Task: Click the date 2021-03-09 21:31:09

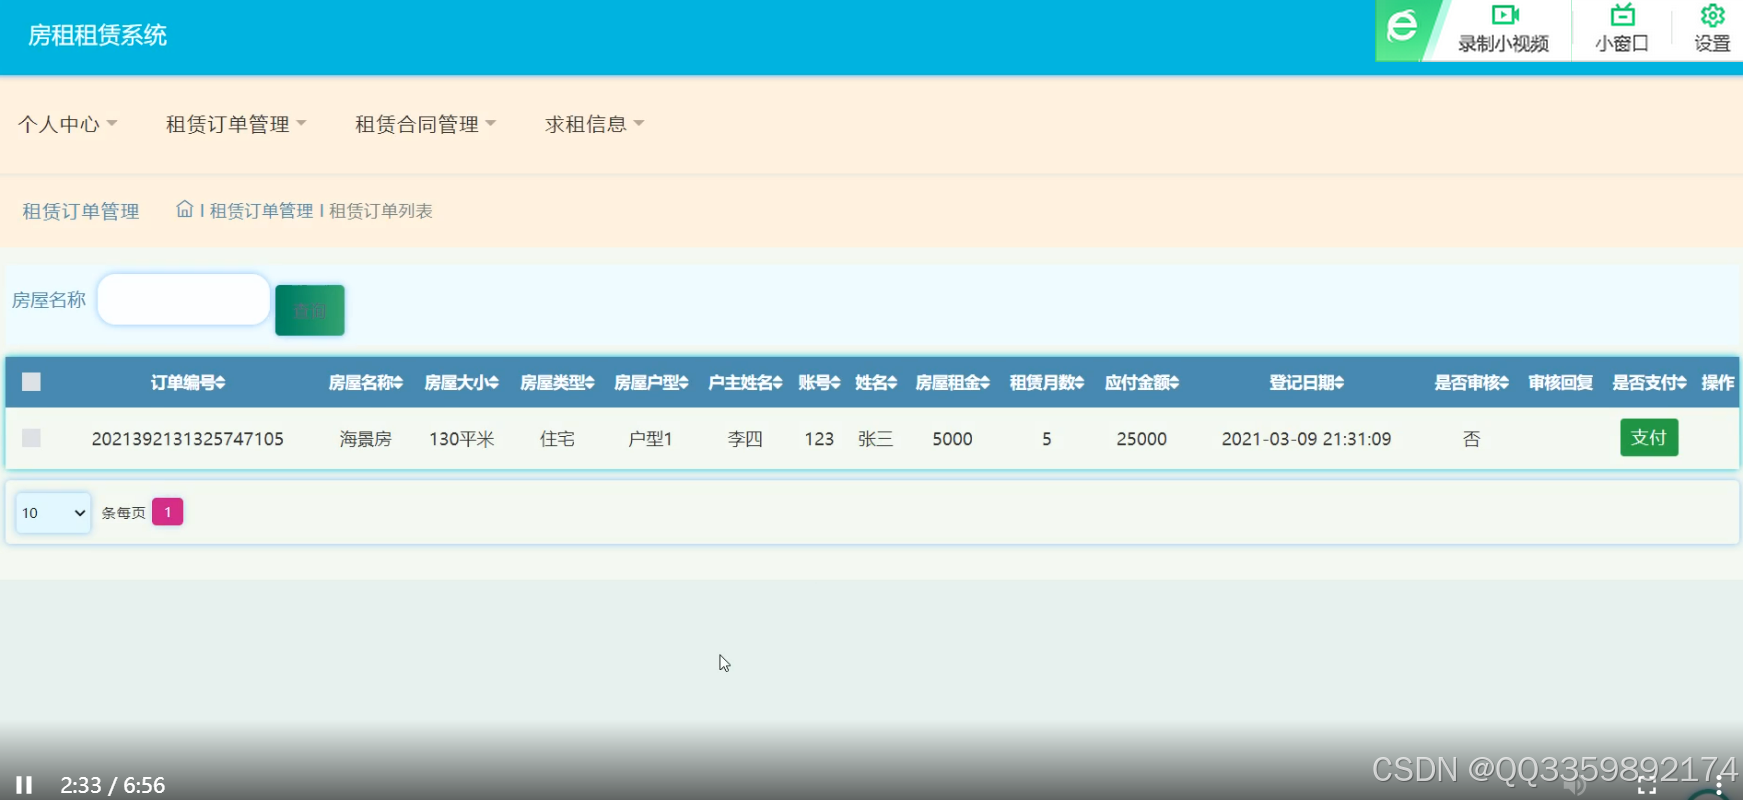Action: click(x=1306, y=439)
